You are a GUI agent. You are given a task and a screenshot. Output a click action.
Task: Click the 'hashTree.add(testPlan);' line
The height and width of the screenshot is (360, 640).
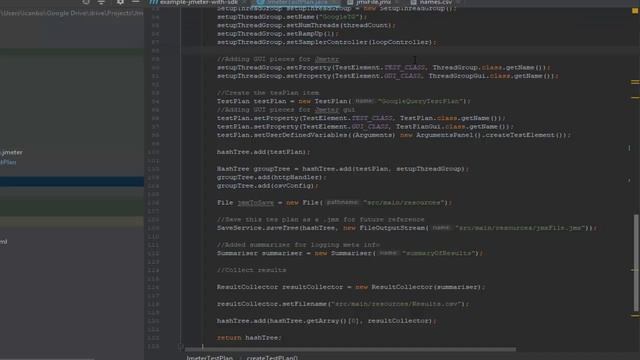tap(263, 152)
